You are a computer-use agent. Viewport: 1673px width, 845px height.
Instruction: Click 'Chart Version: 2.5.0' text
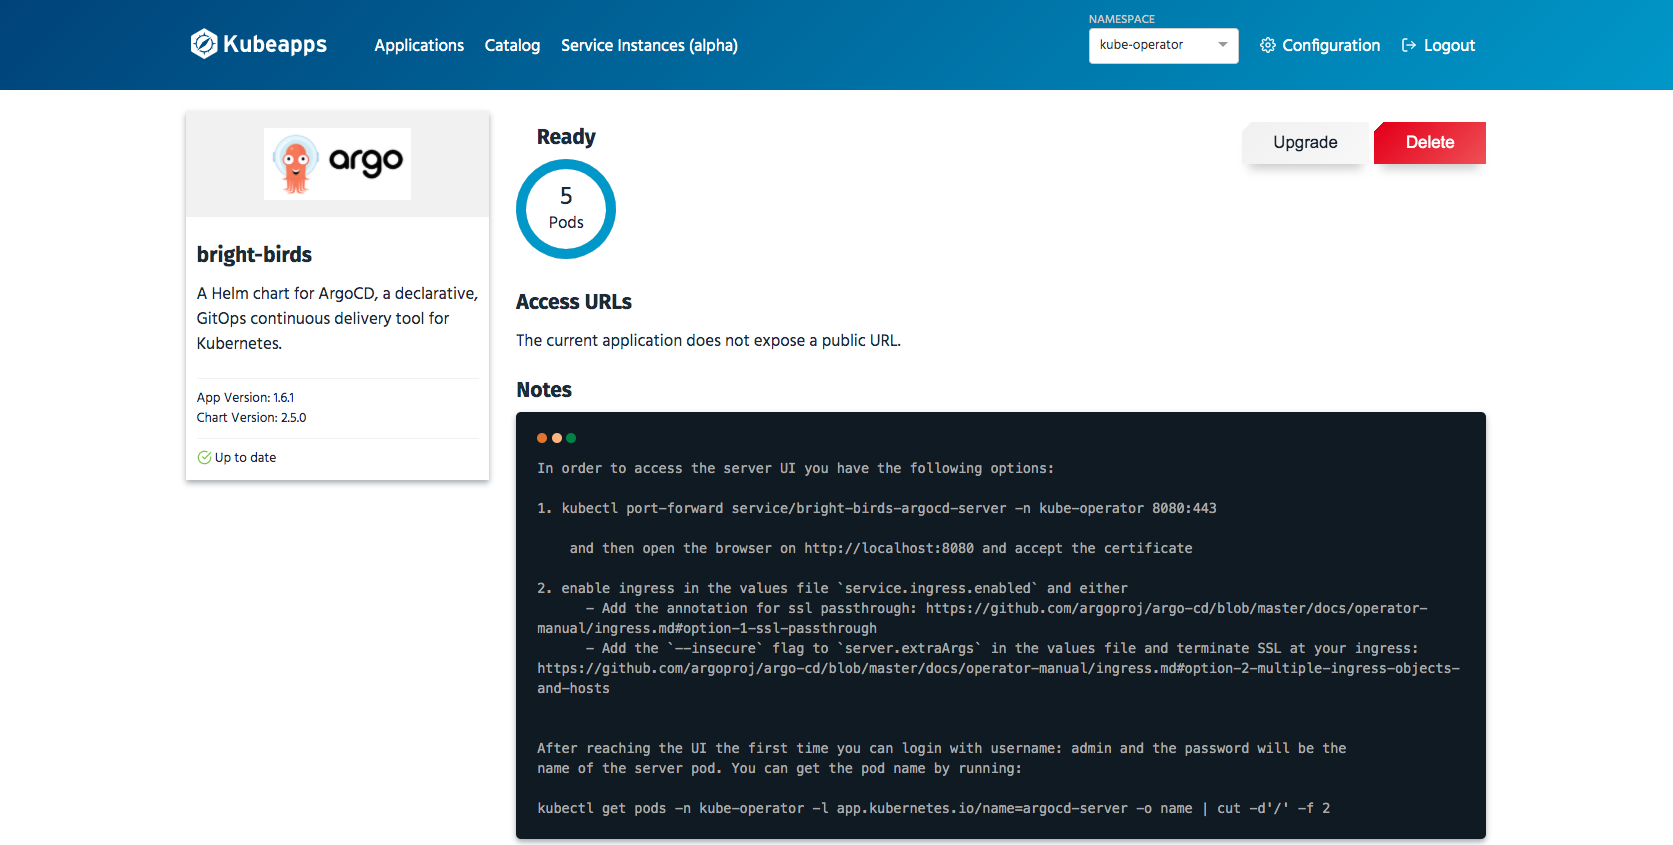coord(251,417)
